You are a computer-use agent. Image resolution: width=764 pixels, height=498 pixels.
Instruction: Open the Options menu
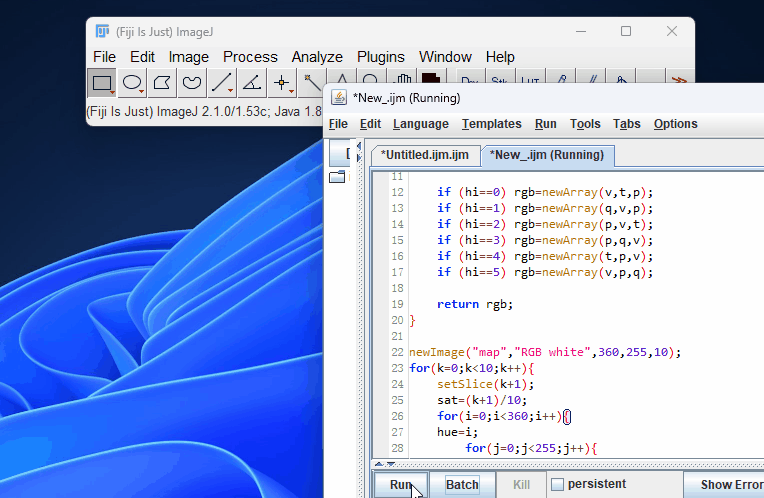[676, 124]
